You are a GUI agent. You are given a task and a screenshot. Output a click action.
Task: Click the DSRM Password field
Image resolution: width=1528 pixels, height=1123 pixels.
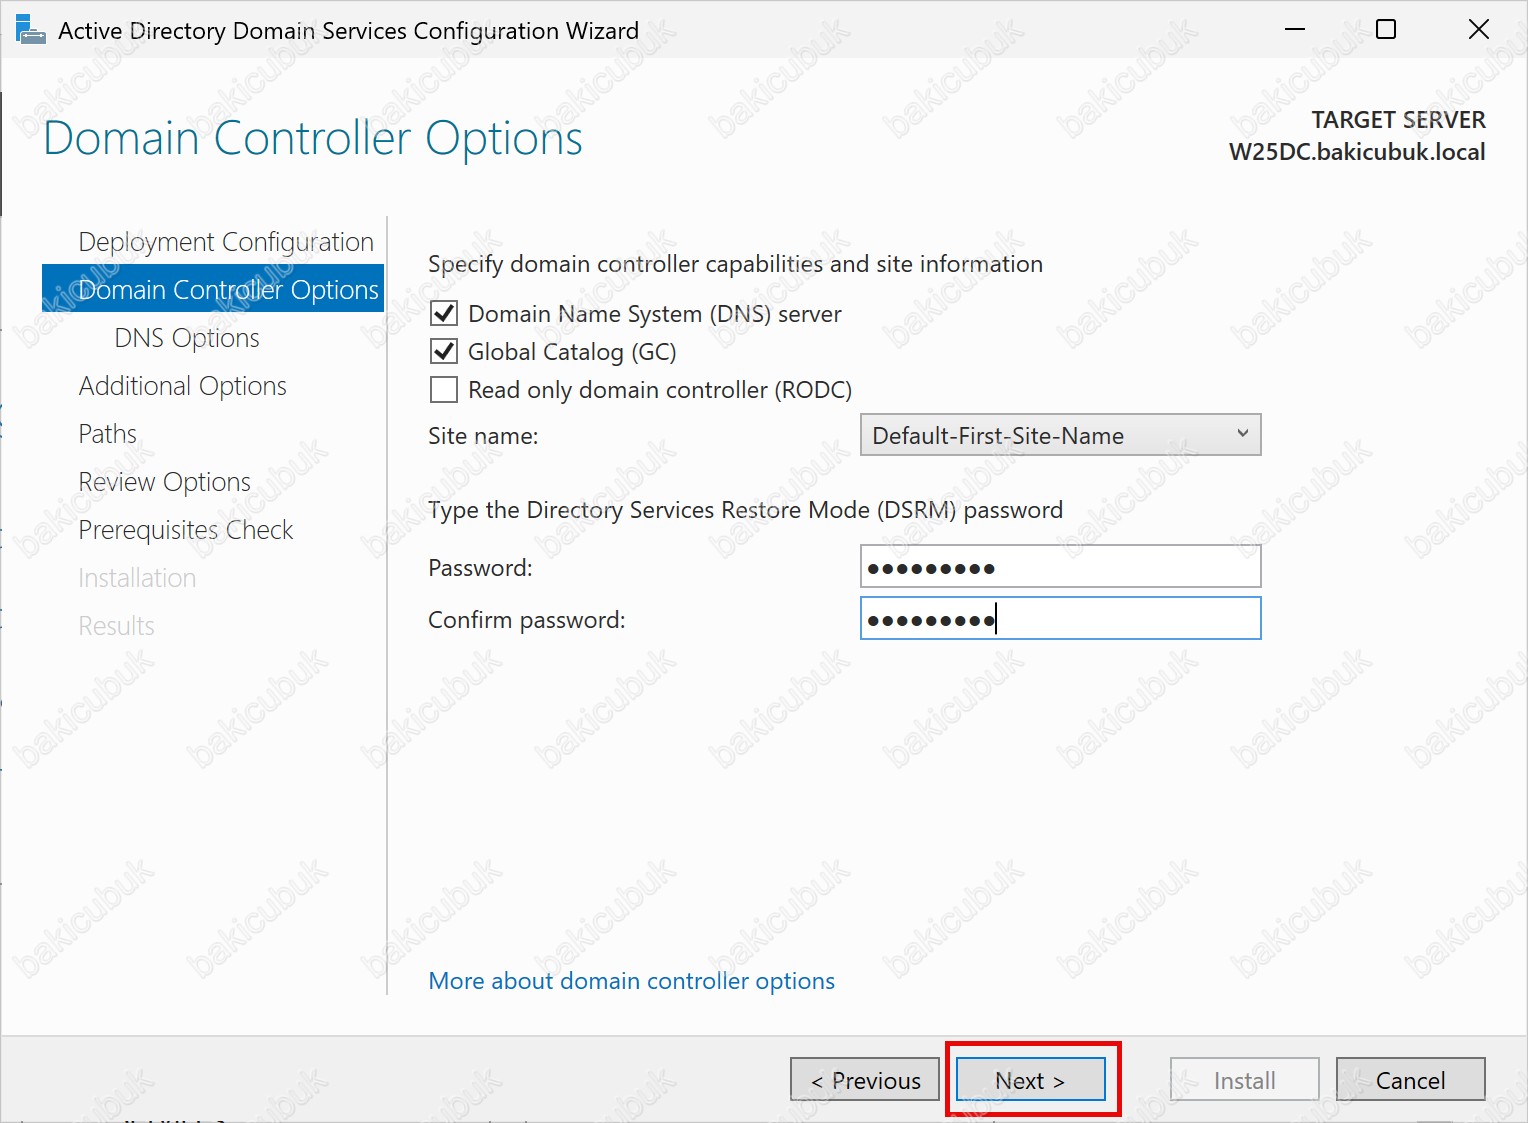pyautogui.click(x=1060, y=567)
